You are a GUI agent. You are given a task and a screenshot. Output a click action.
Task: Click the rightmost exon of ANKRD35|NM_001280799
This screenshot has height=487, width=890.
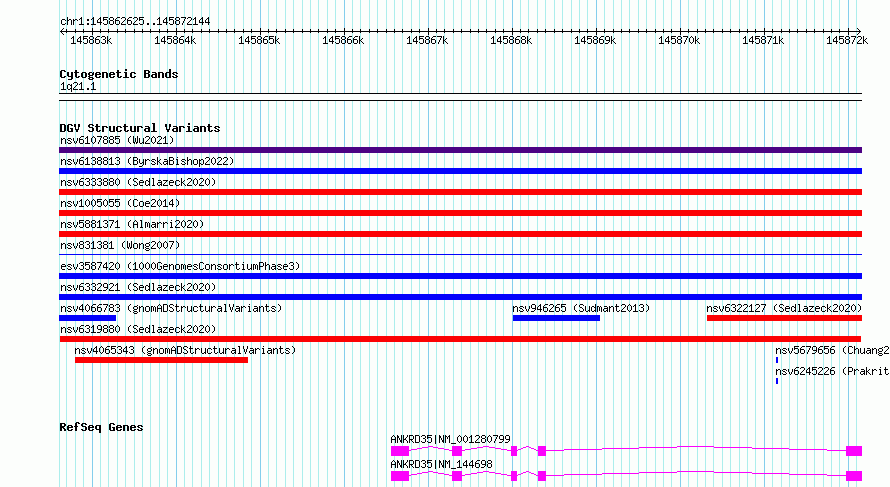(x=854, y=451)
